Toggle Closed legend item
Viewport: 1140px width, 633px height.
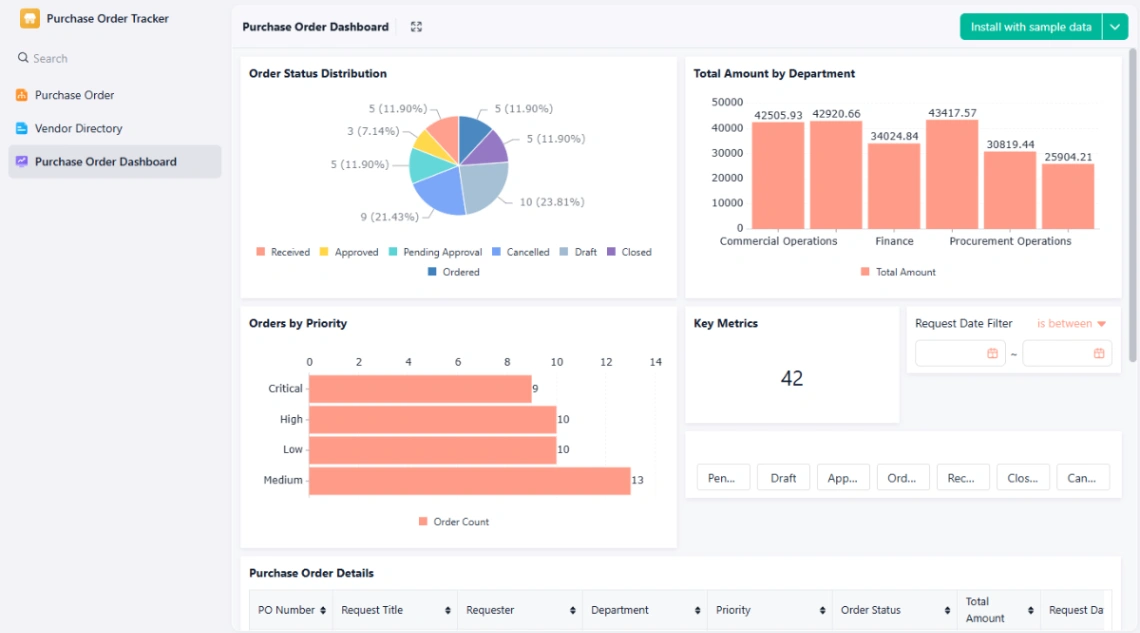click(629, 252)
